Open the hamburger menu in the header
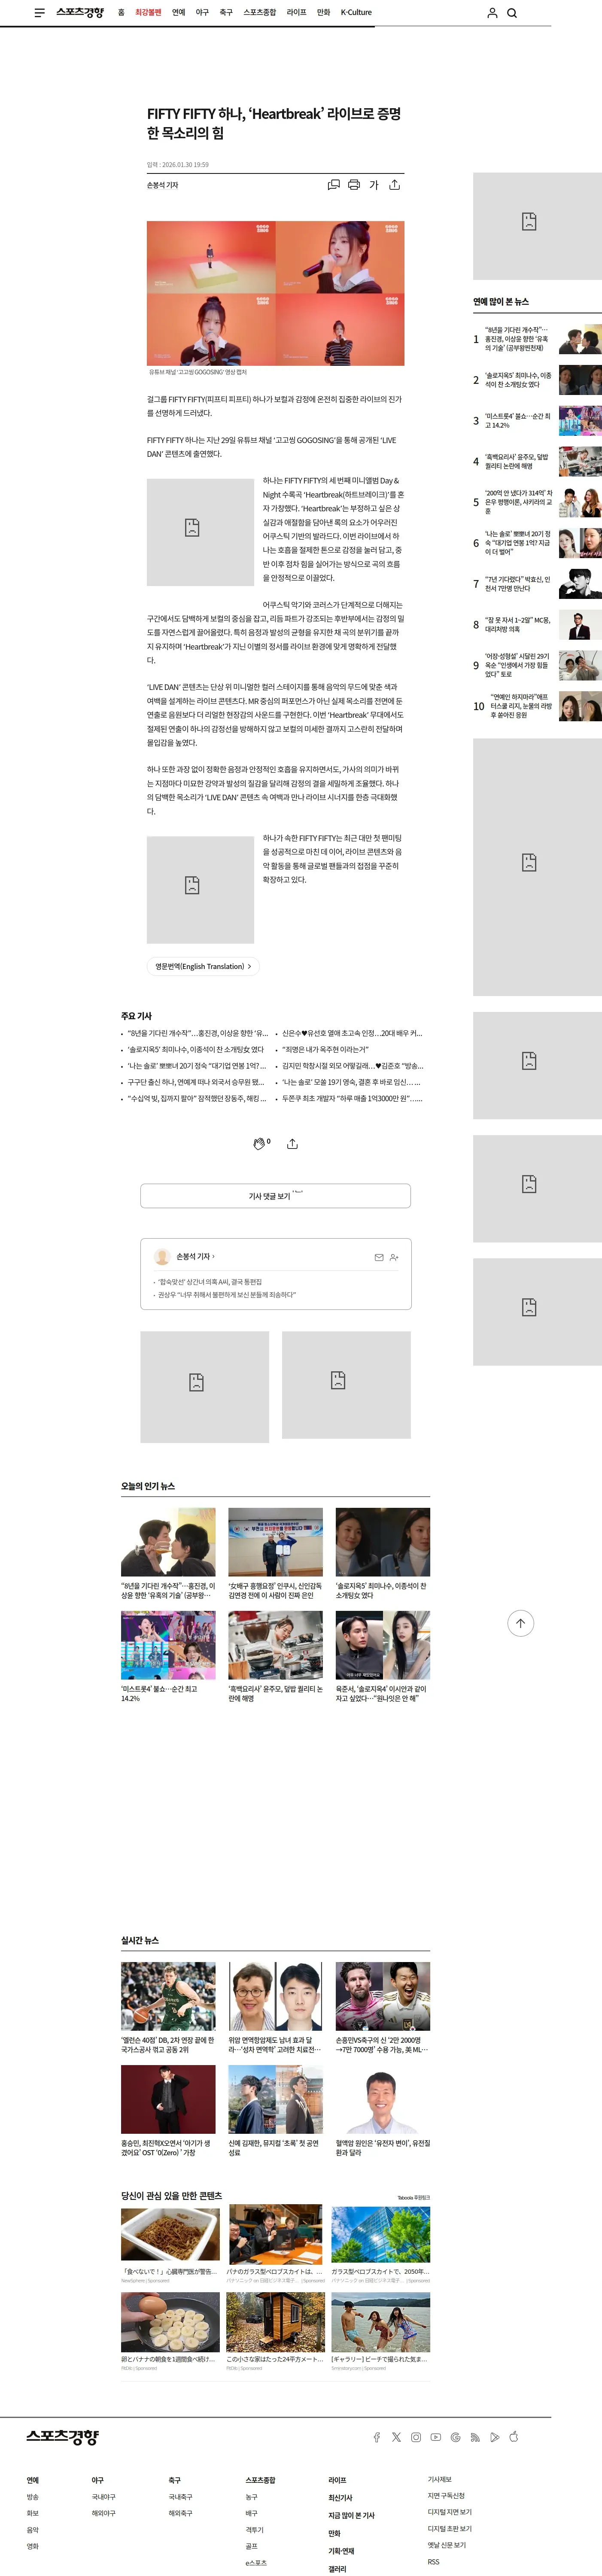The image size is (602, 2576). 39,13
